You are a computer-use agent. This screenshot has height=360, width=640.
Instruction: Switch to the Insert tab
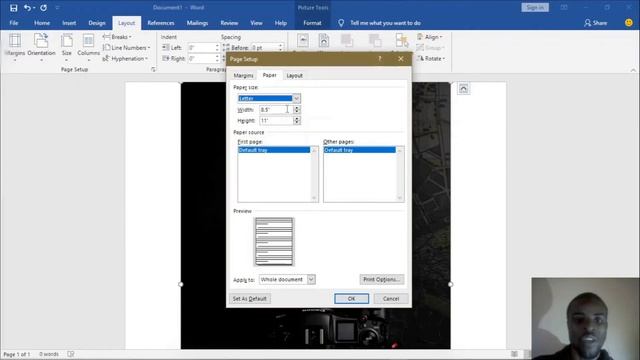(x=69, y=23)
